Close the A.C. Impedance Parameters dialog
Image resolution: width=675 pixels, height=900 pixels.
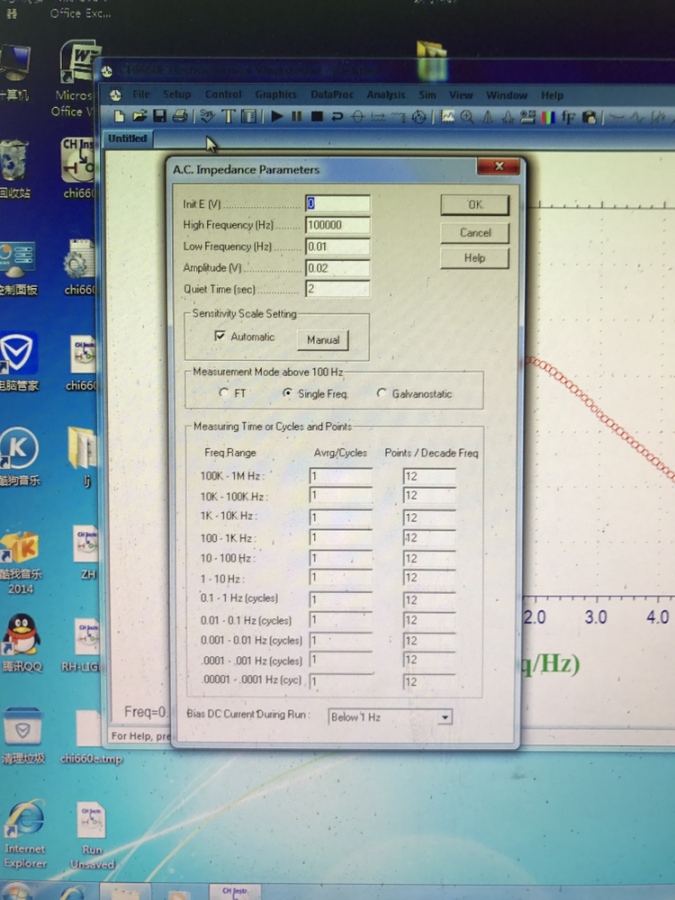pos(499,166)
